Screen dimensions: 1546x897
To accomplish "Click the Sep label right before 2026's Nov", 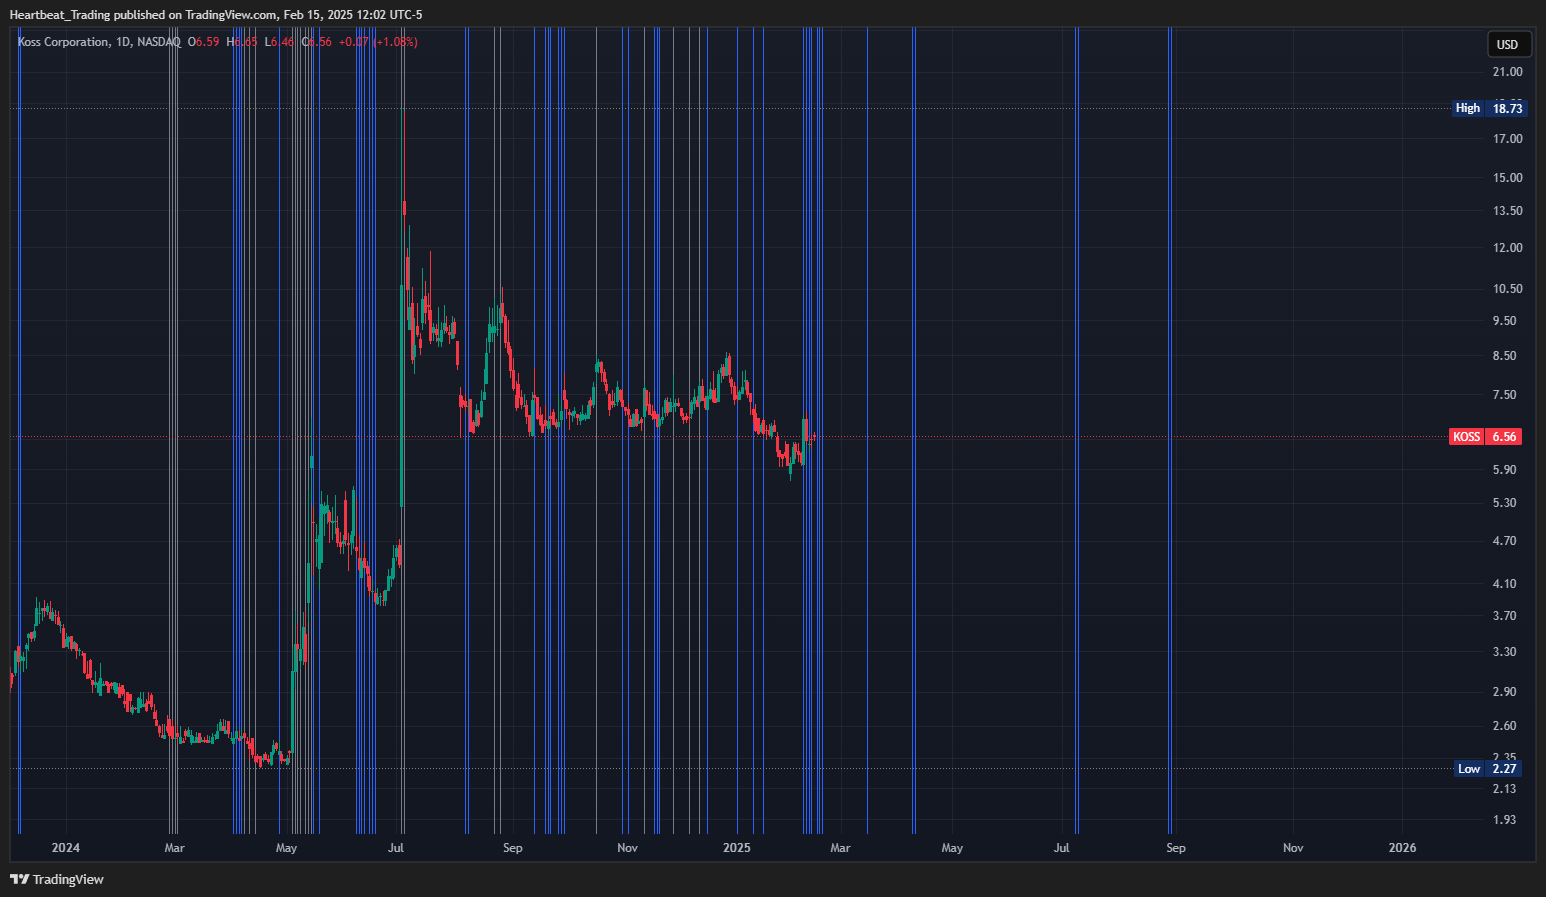I will (x=1176, y=848).
